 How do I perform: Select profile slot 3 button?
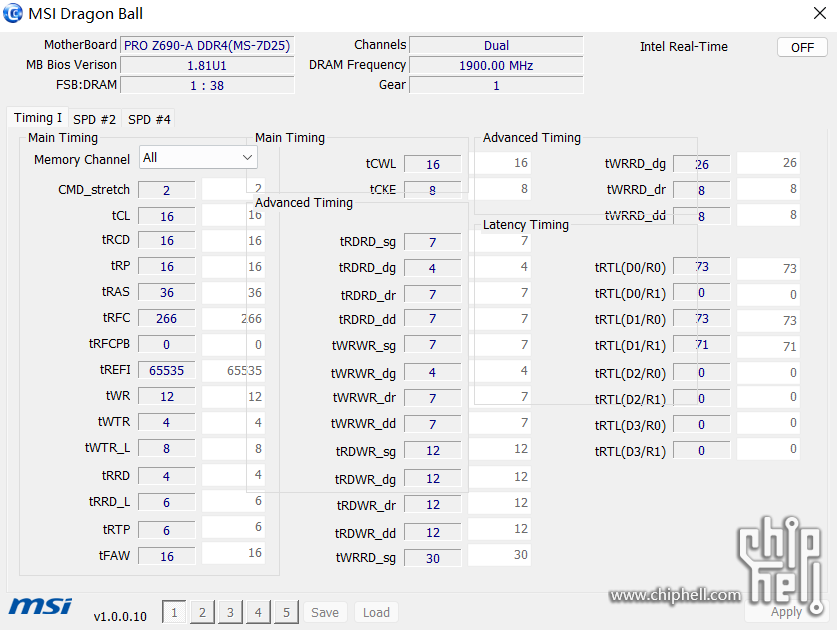click(x=230, y=612)
